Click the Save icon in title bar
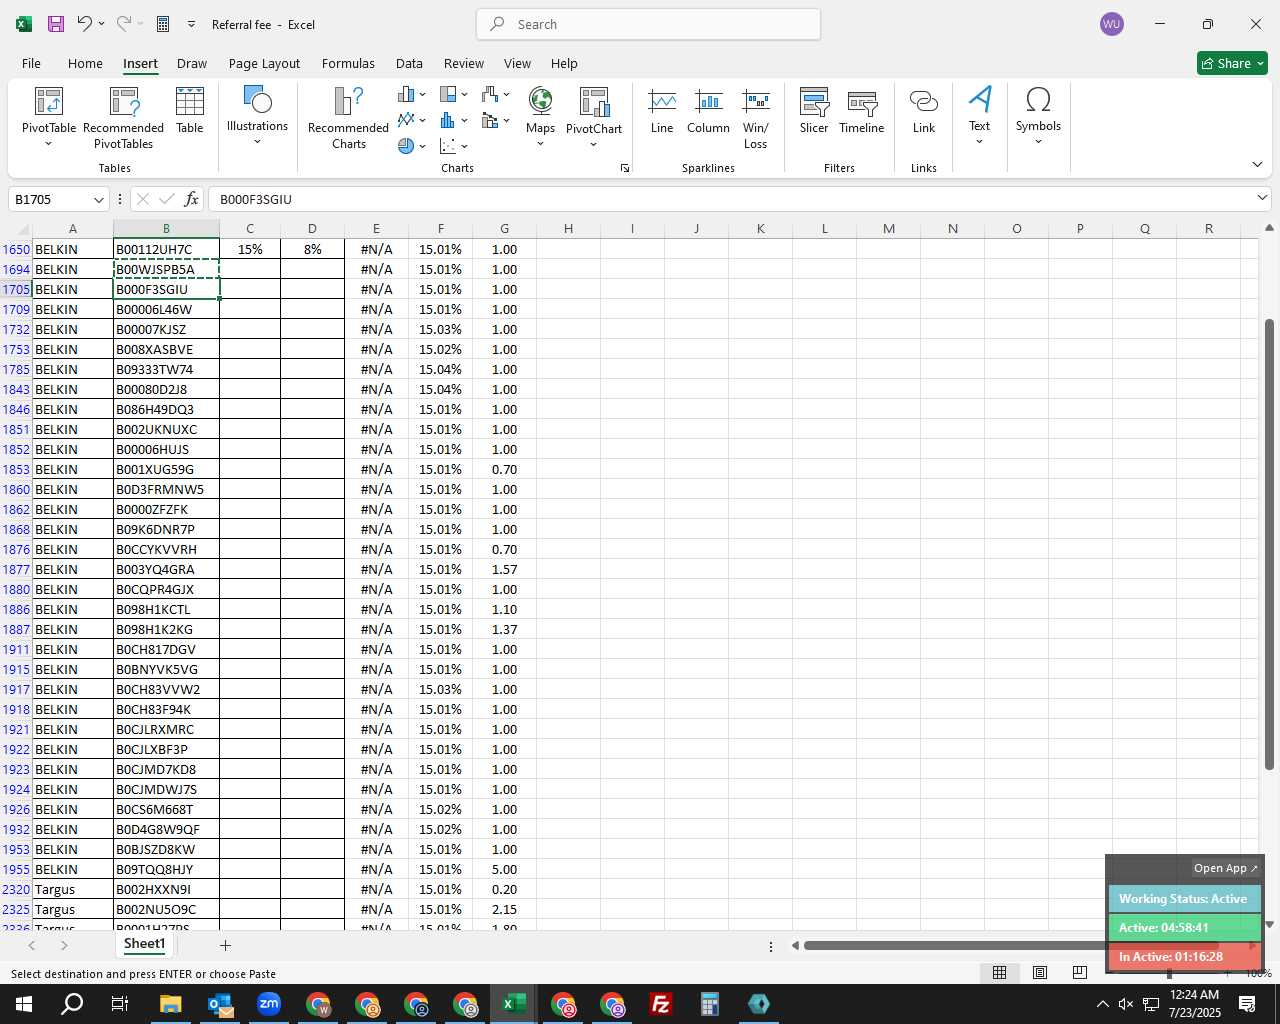 point(56,24)
